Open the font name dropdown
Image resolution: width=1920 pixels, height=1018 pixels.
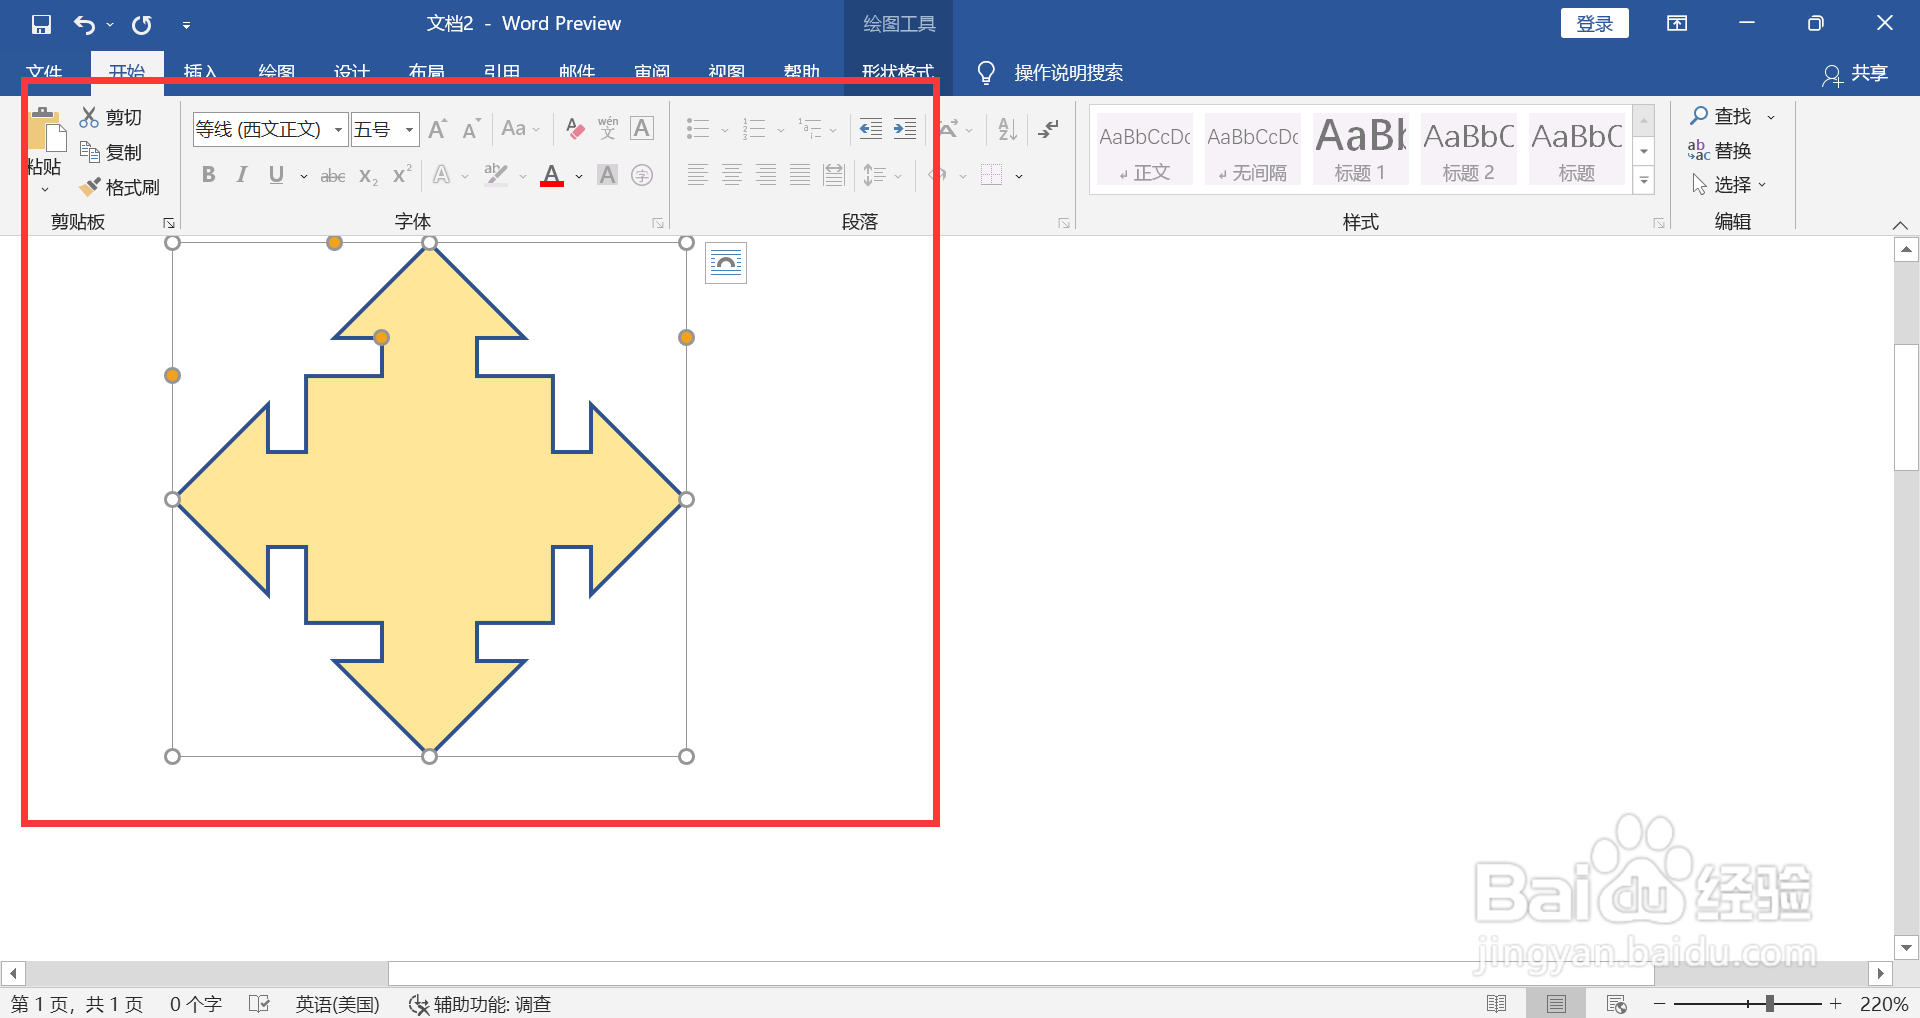point(339,130)
